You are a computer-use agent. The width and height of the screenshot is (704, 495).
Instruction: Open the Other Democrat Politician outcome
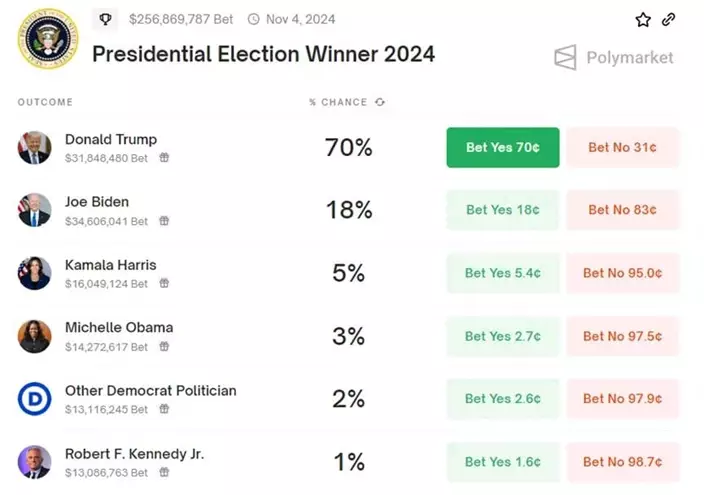pyautogui.click(x=150, y=391)
